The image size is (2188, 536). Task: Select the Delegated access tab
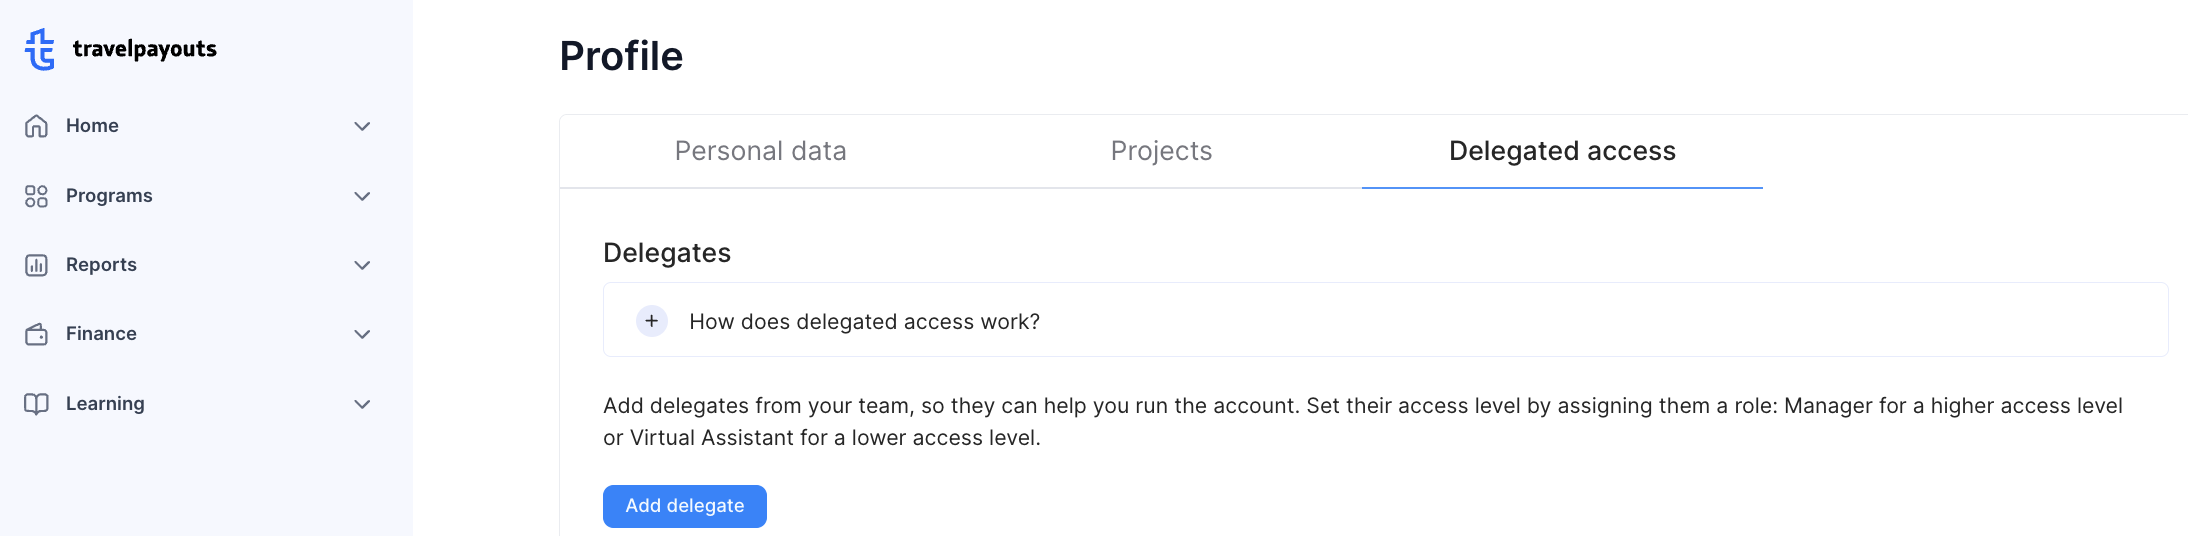(x=1562, y=151)
